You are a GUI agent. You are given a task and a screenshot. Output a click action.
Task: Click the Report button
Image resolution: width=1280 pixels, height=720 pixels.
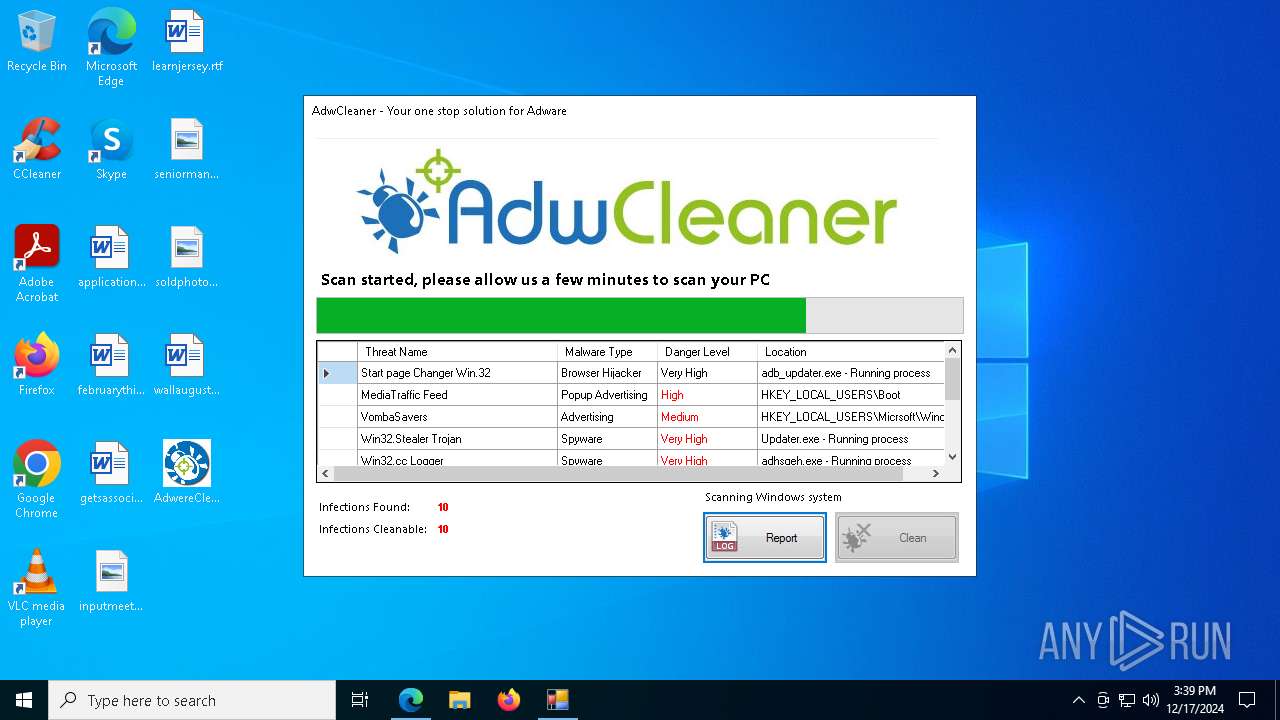[765, 538]
